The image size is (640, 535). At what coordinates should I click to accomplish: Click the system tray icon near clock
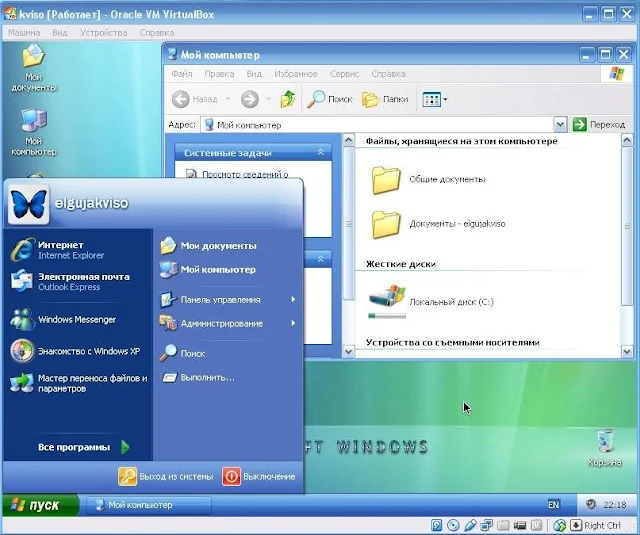coord(590,504)
